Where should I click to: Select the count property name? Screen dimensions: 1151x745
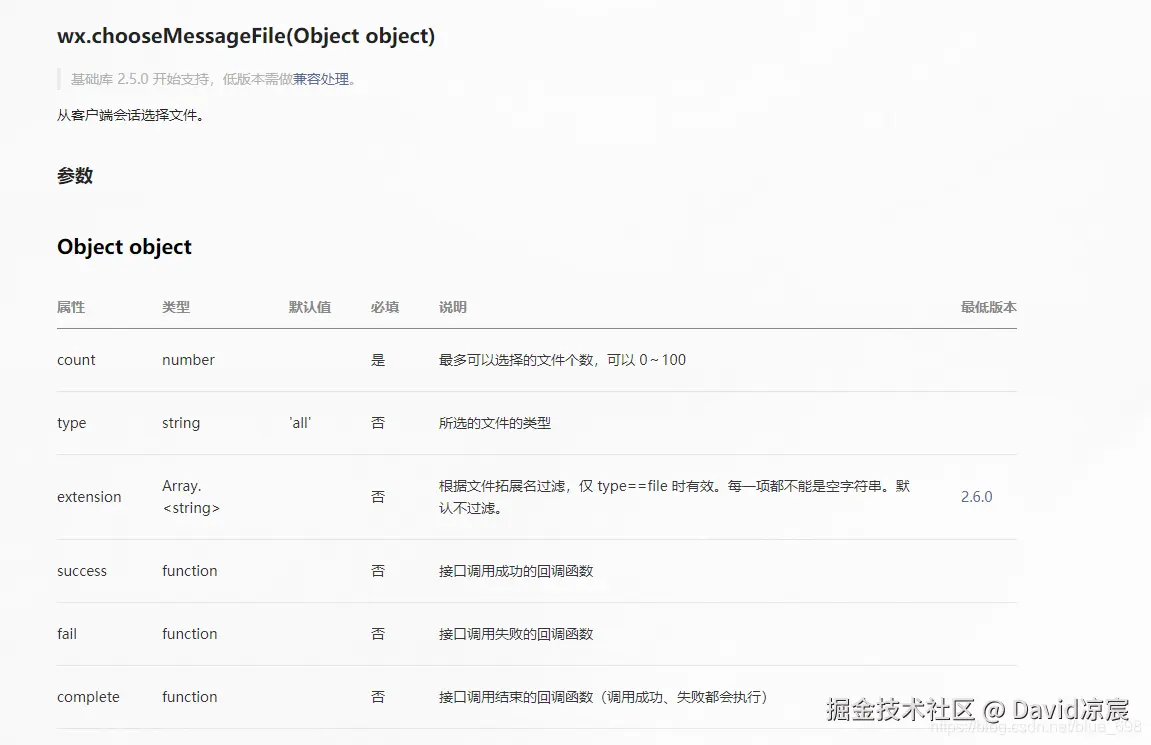pyautogui.click(x=76, y=359)
